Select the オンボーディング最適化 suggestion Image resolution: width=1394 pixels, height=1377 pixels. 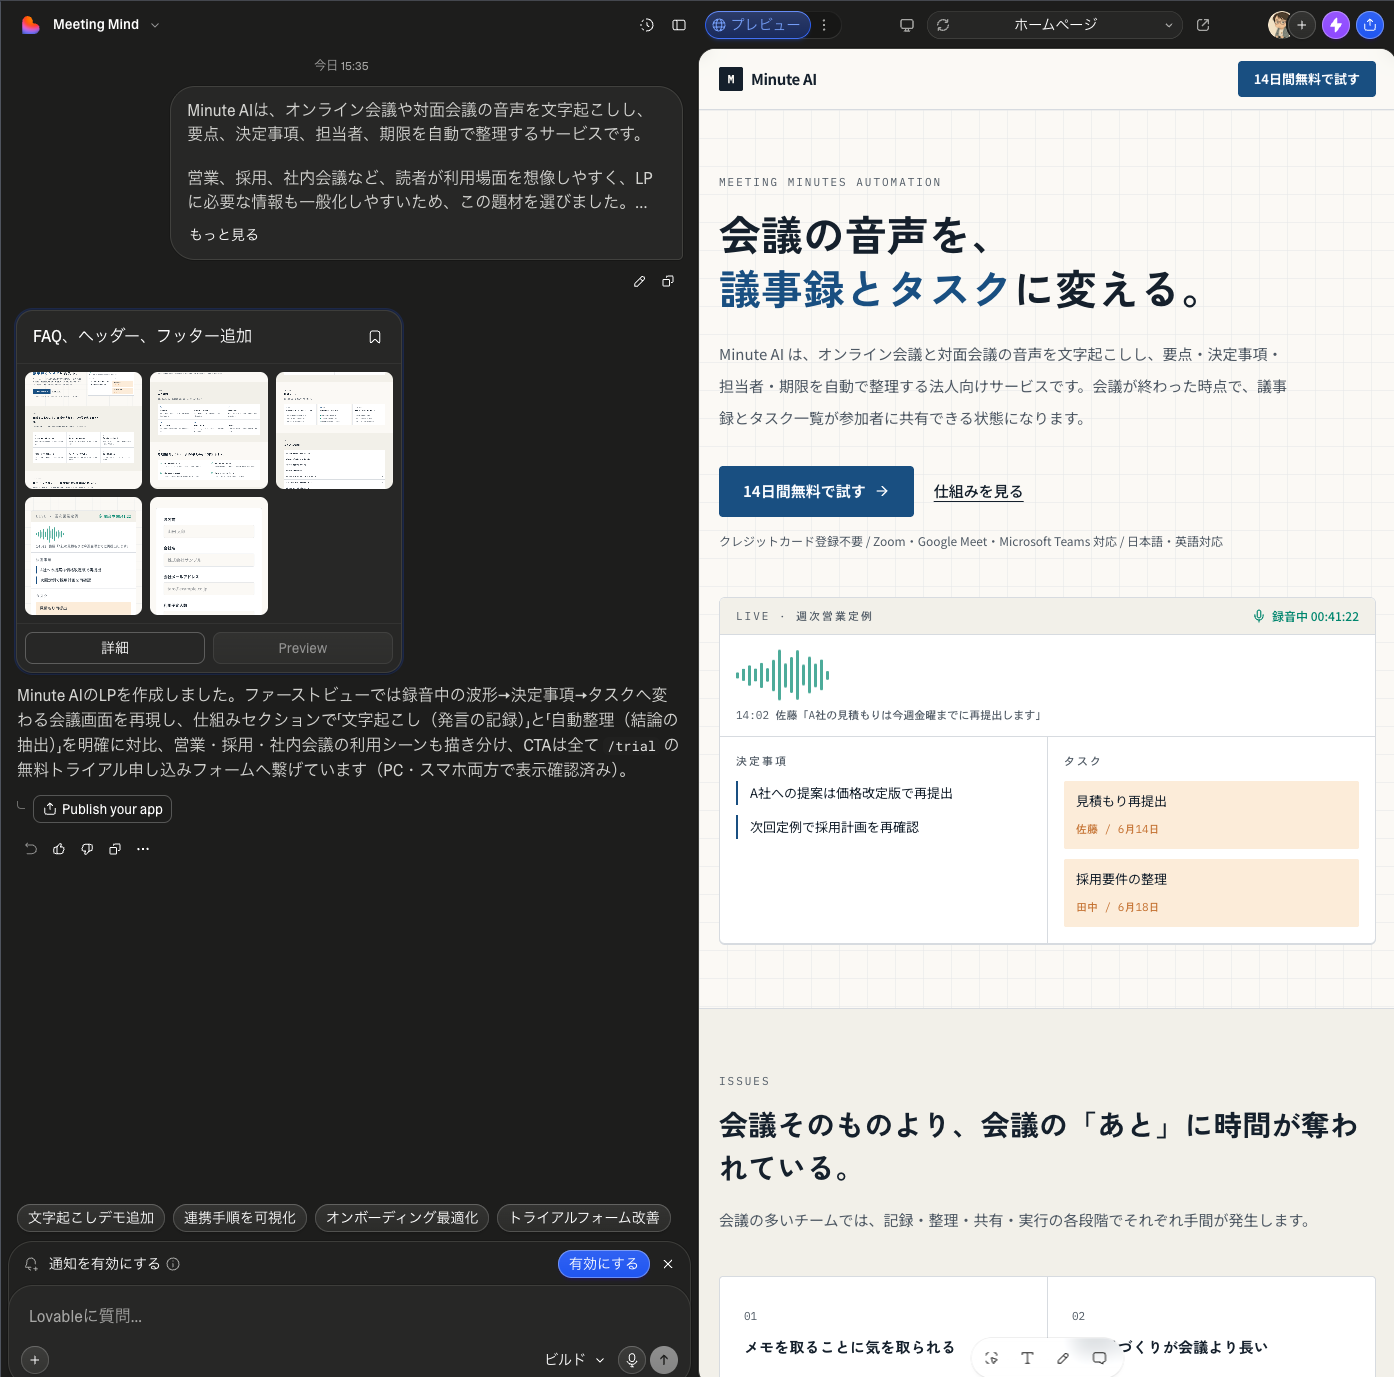[402, 1218]
